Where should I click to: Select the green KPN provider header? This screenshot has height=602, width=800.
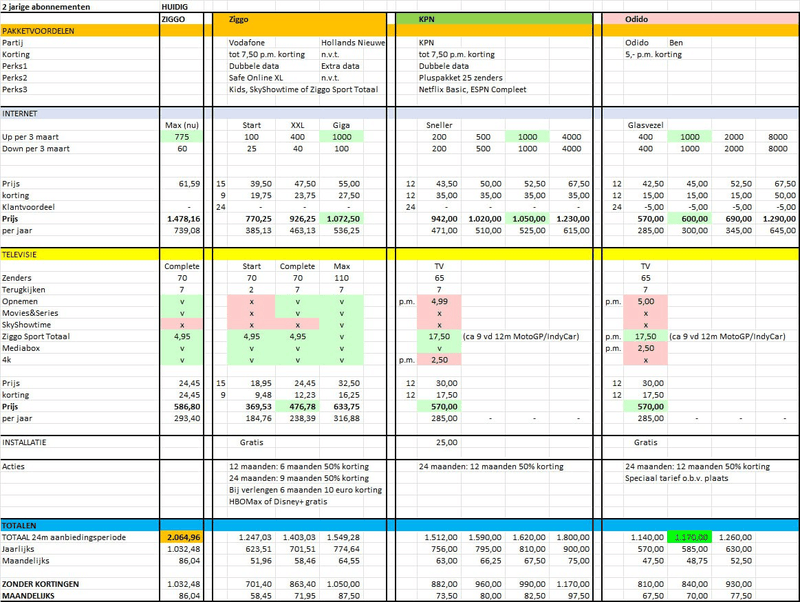(494, 19)
